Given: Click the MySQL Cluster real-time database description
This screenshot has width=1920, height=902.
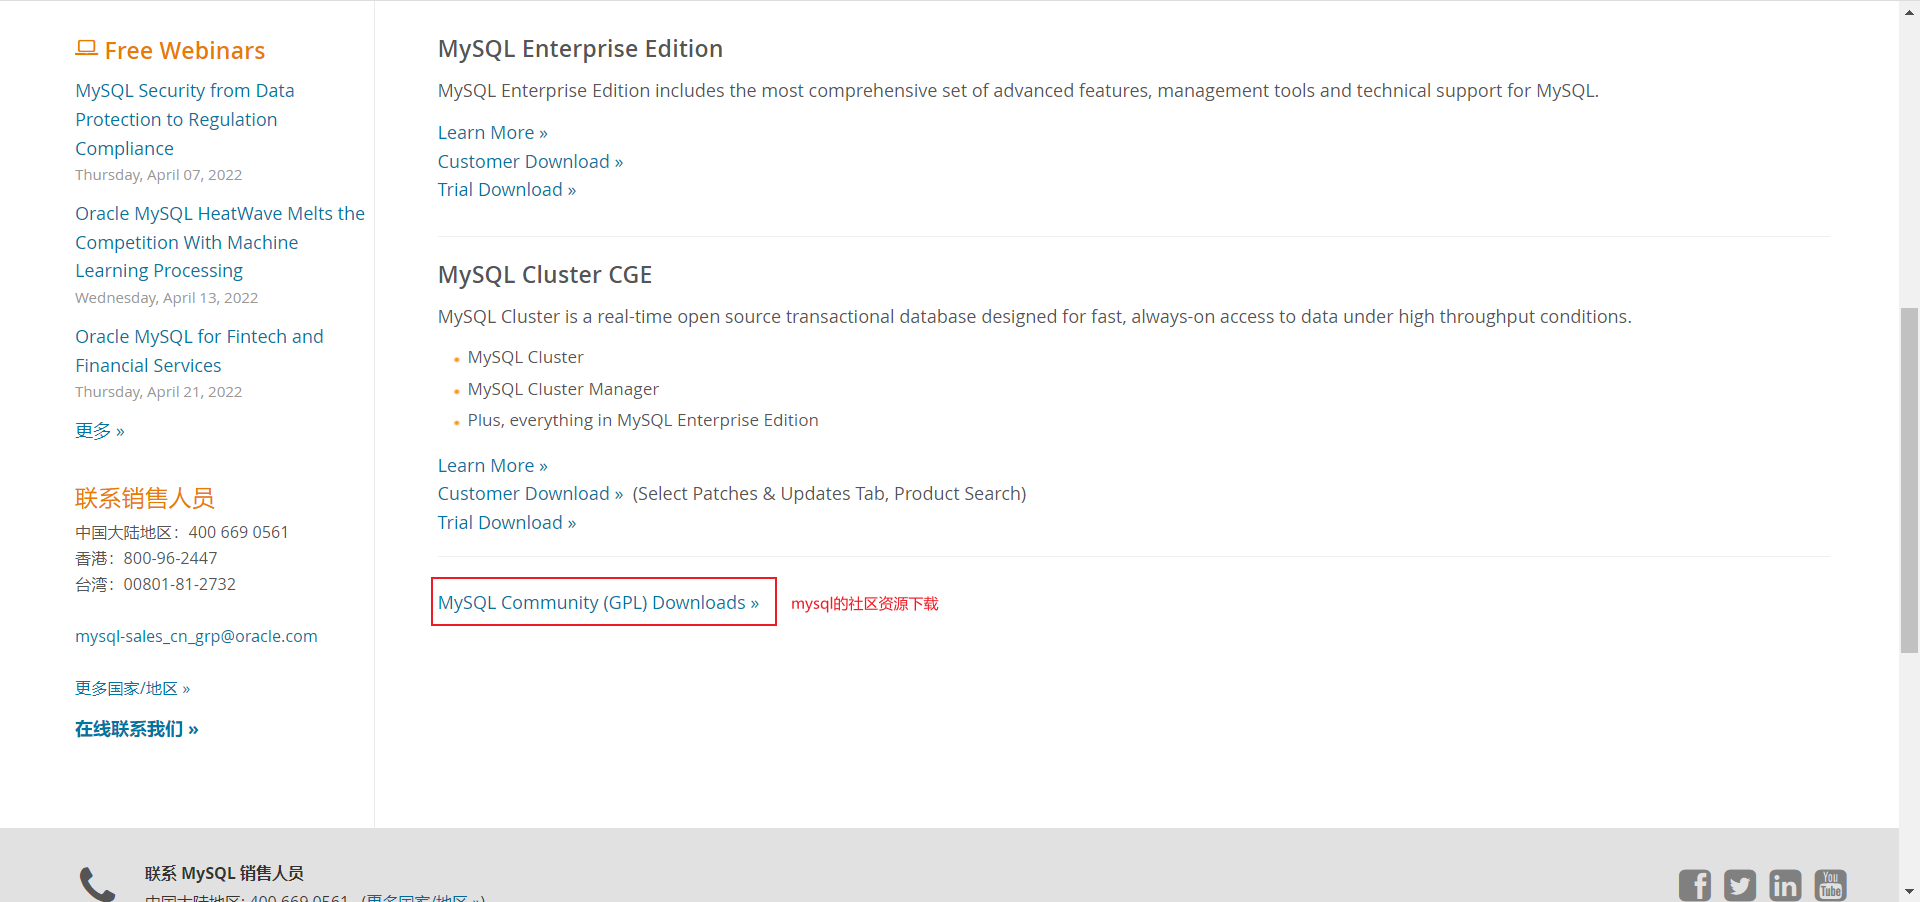Looking at the screenshot, I should pyautogui.click(x=1035, y=317).
